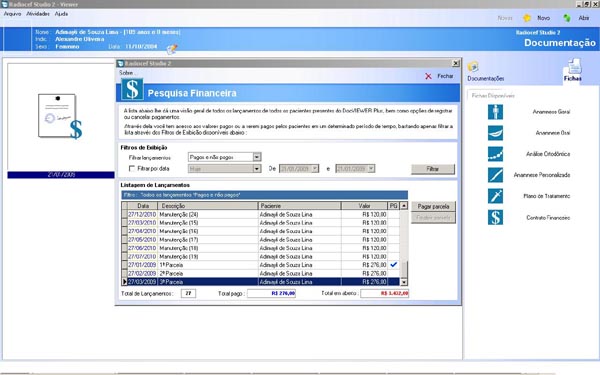This screenshot has height=375, width=600.
Task: Open the Análise Ortodôntica icon
Action: [x=495, y=154]
